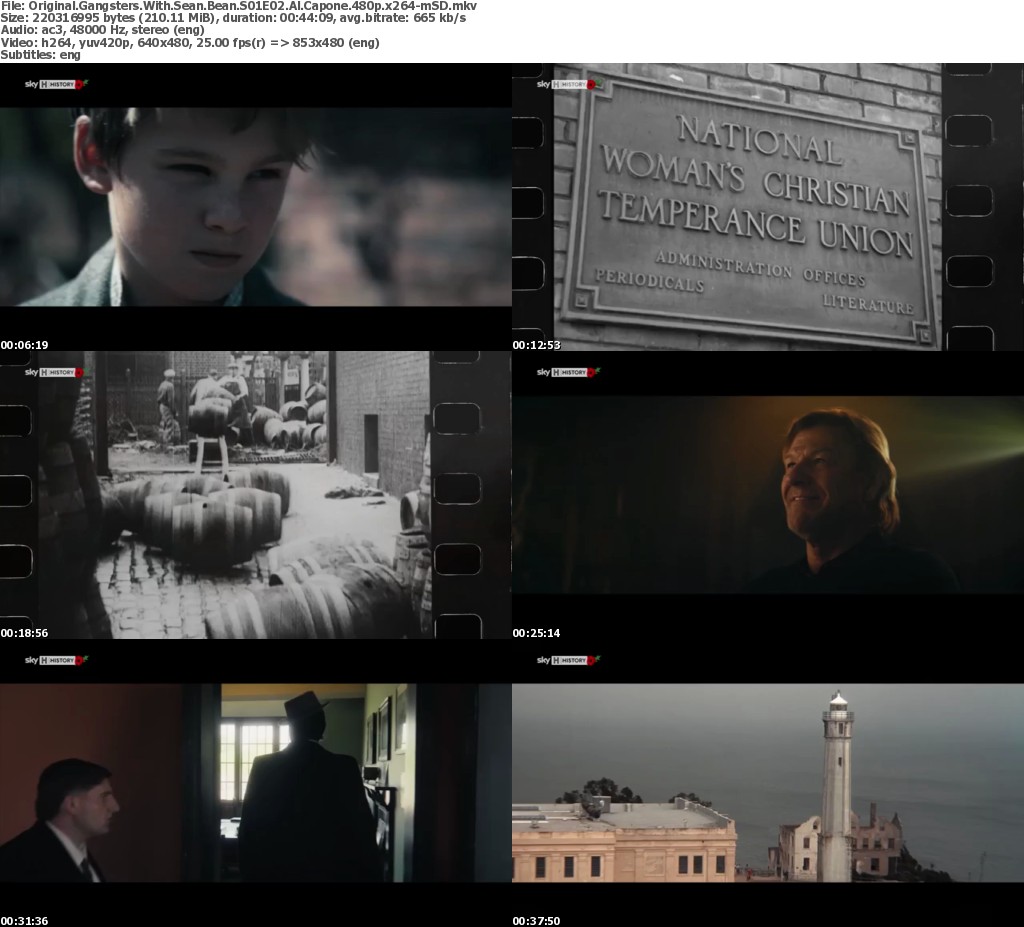Viewport: 1024px width, 927px height.
Task: Click the thumbnail of the boy's face
Action: click(255, 205)
